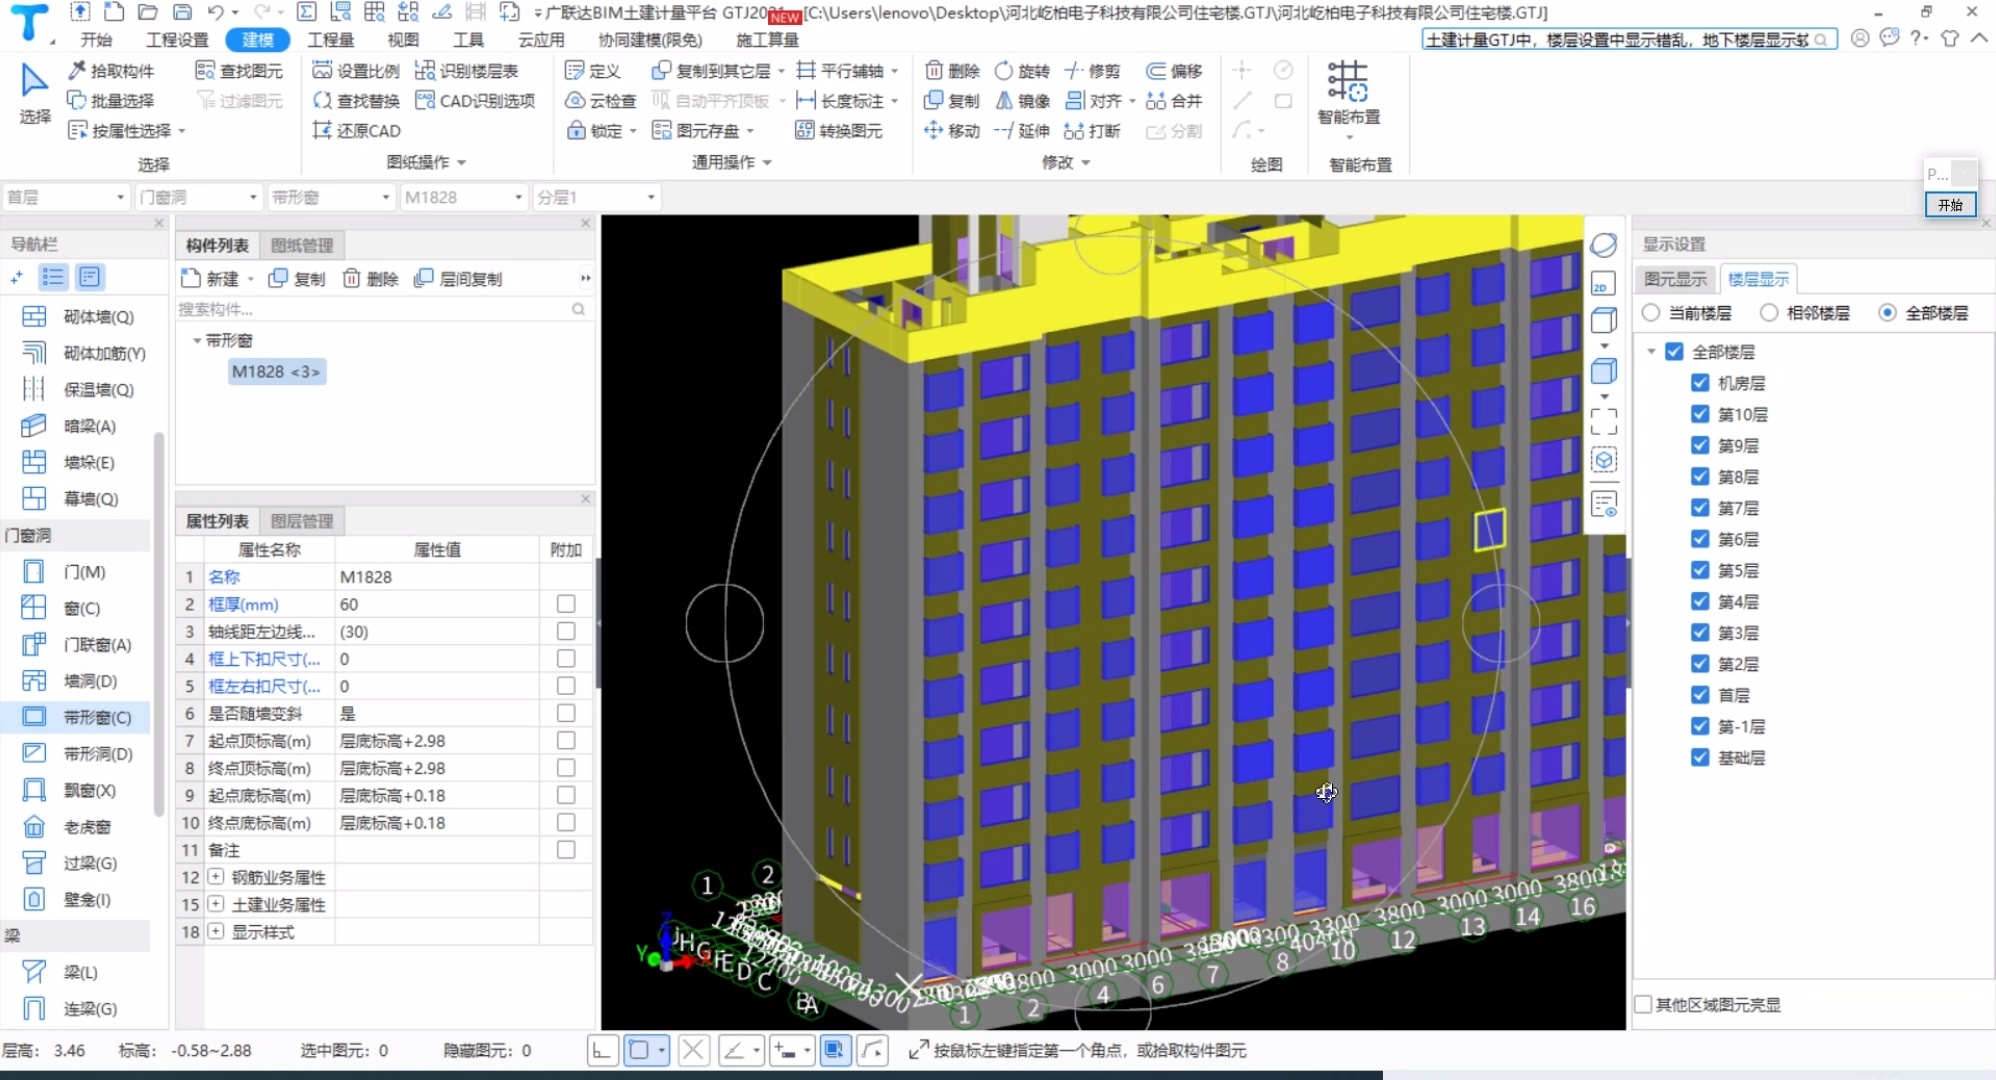The image size is (1996, 1080).
Task: Click the 选择 selection arrow tool
Action: point(35,93)
